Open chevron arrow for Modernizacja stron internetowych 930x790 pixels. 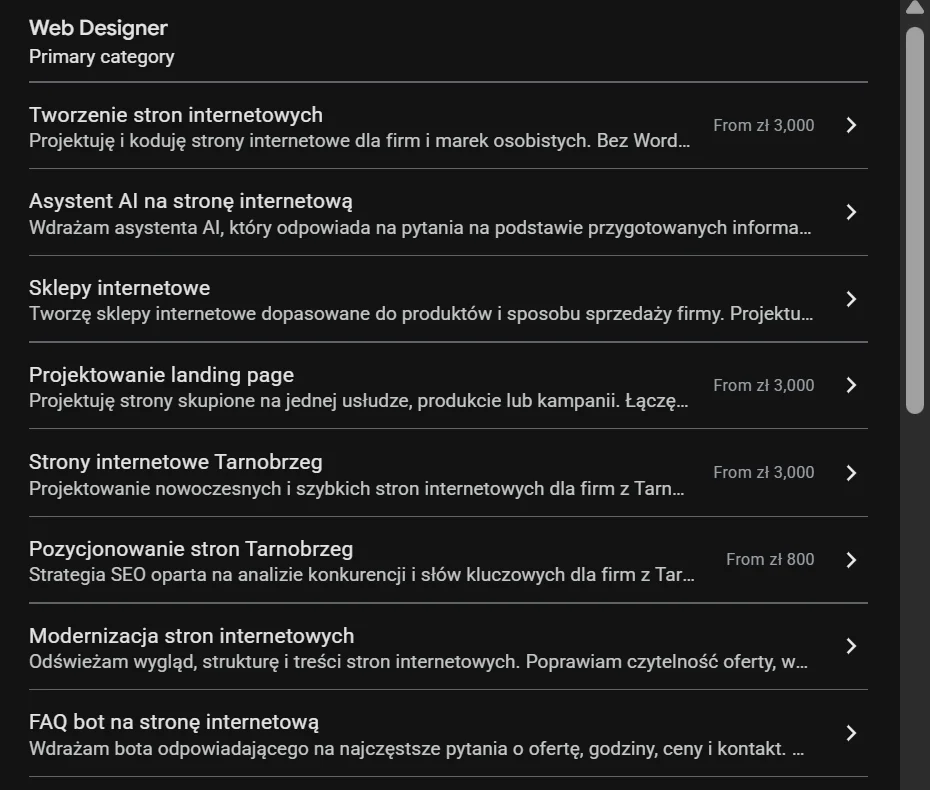click(851, 646)
